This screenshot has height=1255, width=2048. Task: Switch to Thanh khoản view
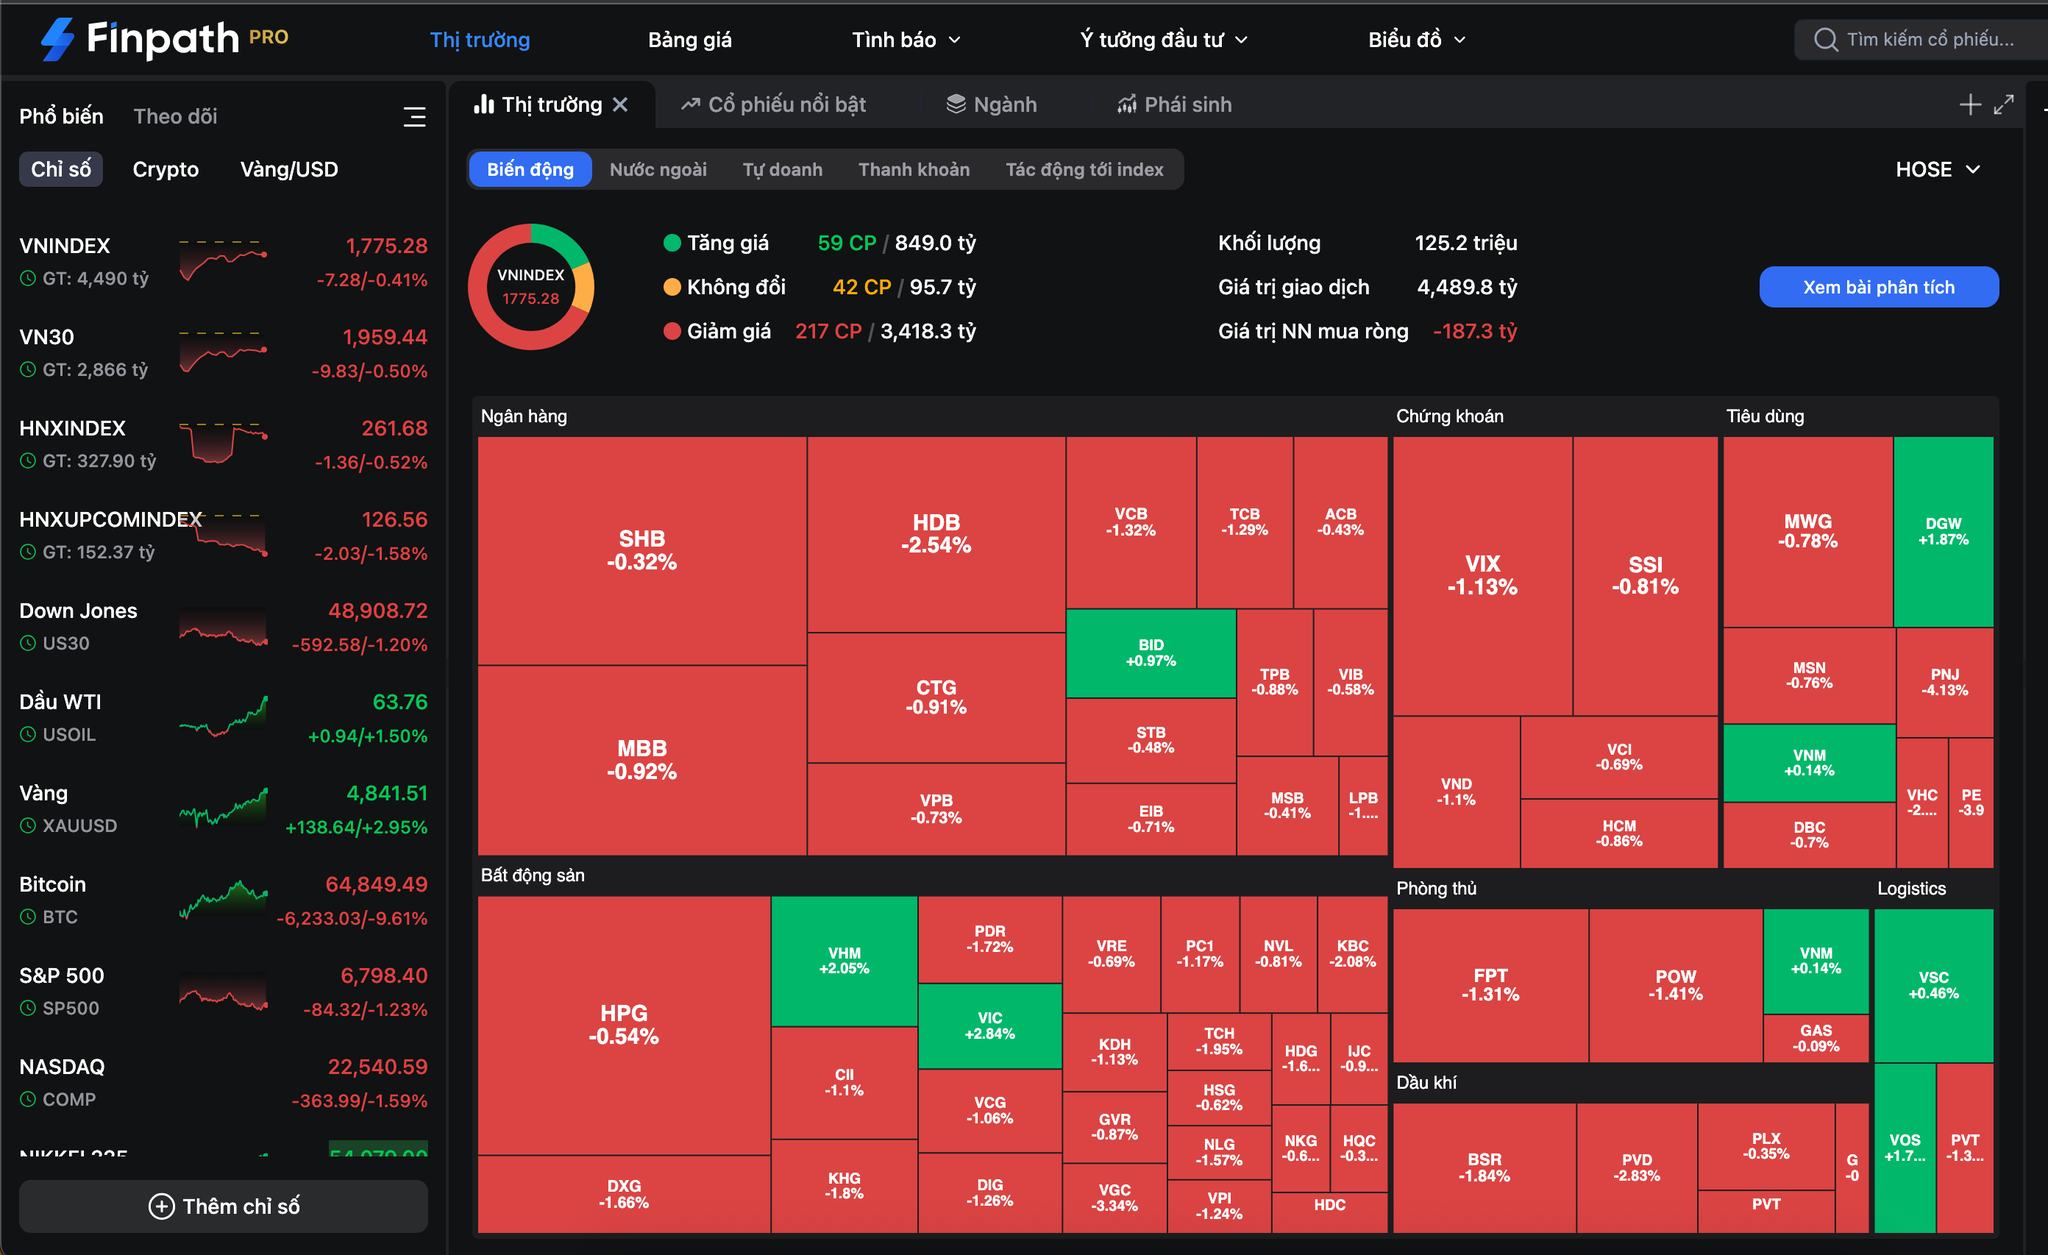(914, 169)
